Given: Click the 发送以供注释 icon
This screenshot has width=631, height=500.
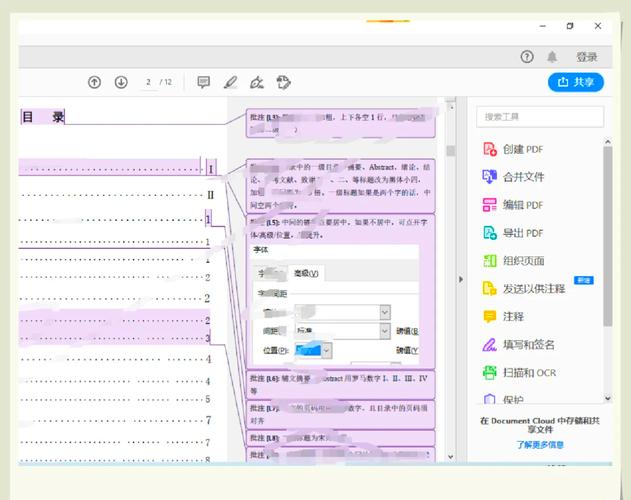Looking at the screenshot, I should 489,288.
